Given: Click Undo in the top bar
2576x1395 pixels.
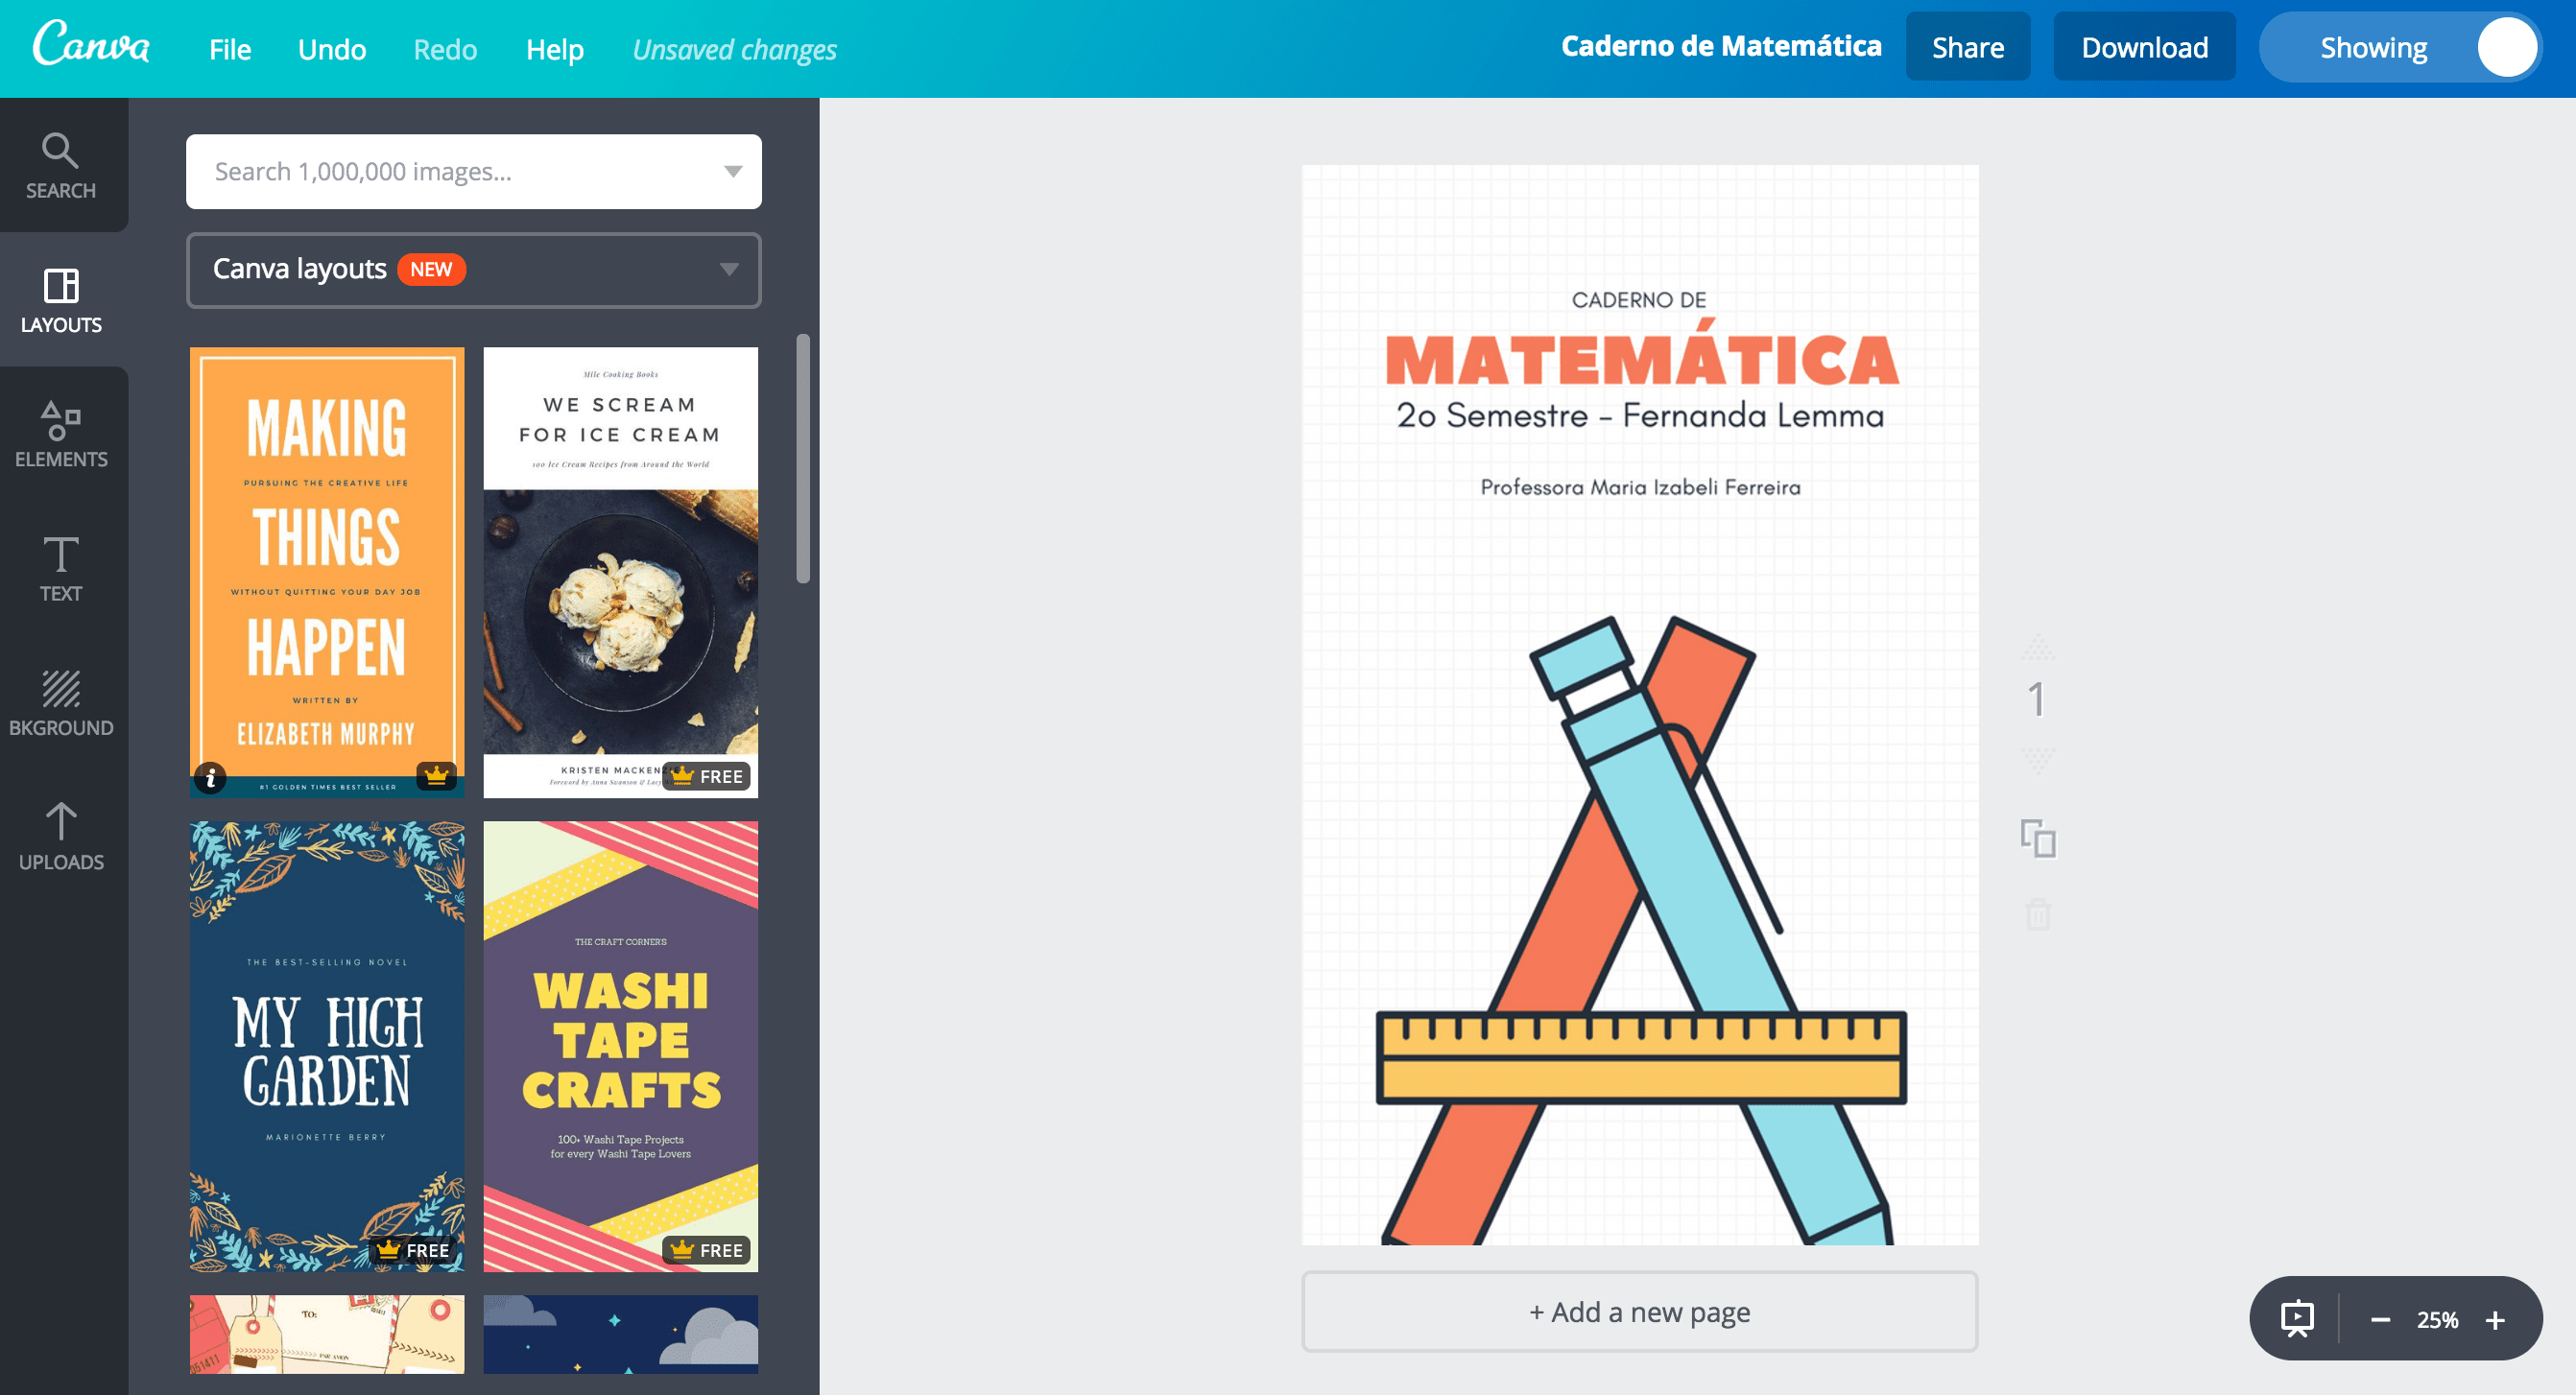Looking at the screenshot, I should point(332,48).
